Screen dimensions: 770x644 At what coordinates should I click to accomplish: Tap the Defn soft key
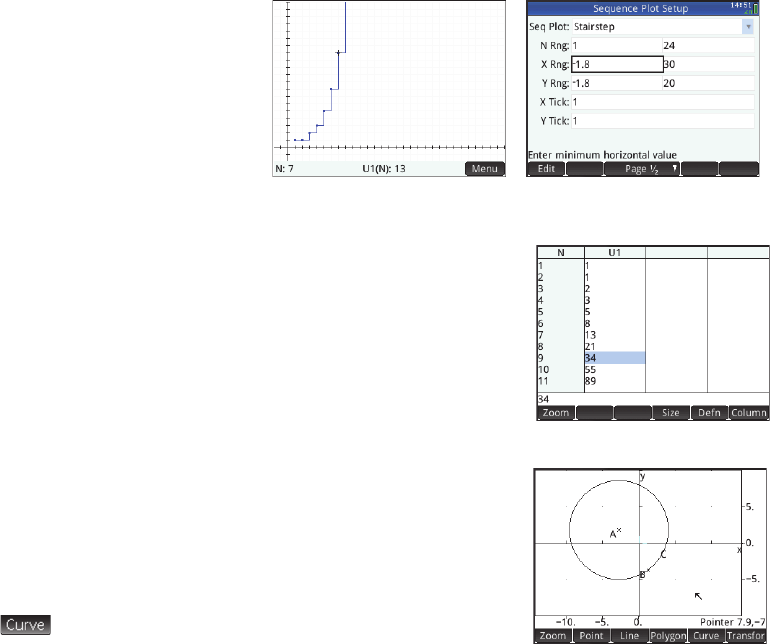[x=709, y=413]
